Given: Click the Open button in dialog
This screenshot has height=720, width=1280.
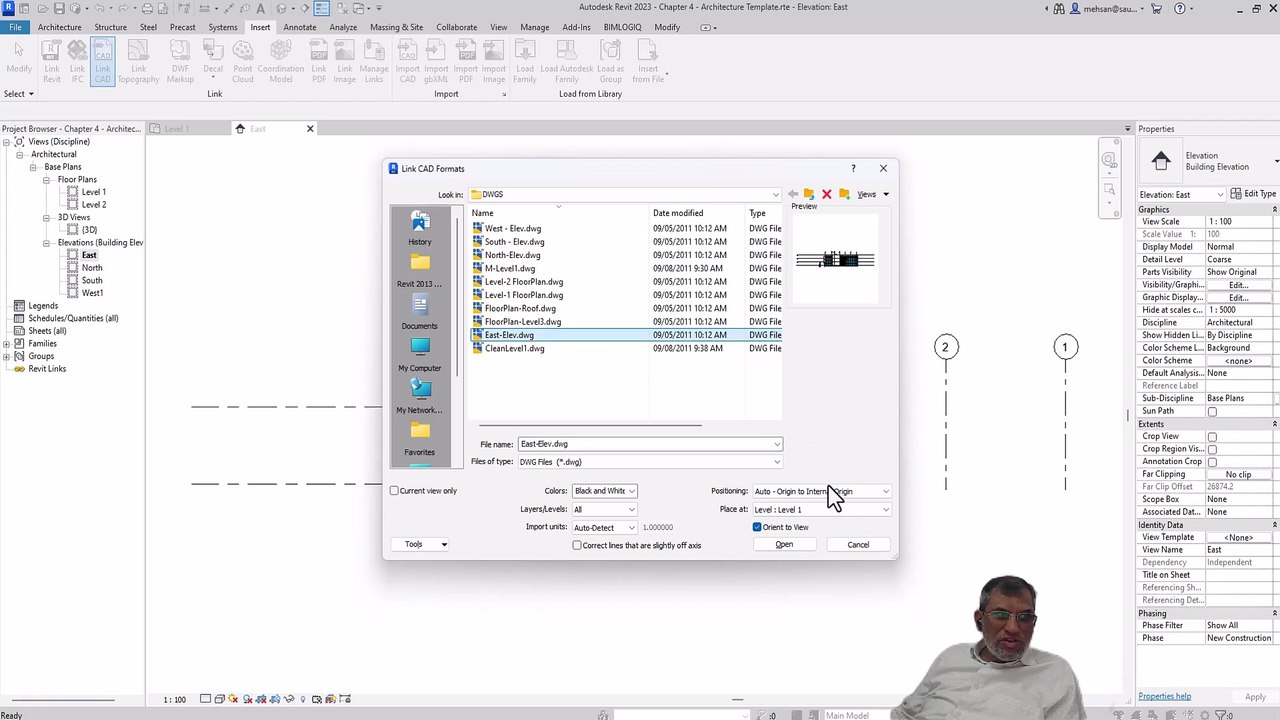Looking at the screenshot, I should pyautogui.click(x=784, y=545).
